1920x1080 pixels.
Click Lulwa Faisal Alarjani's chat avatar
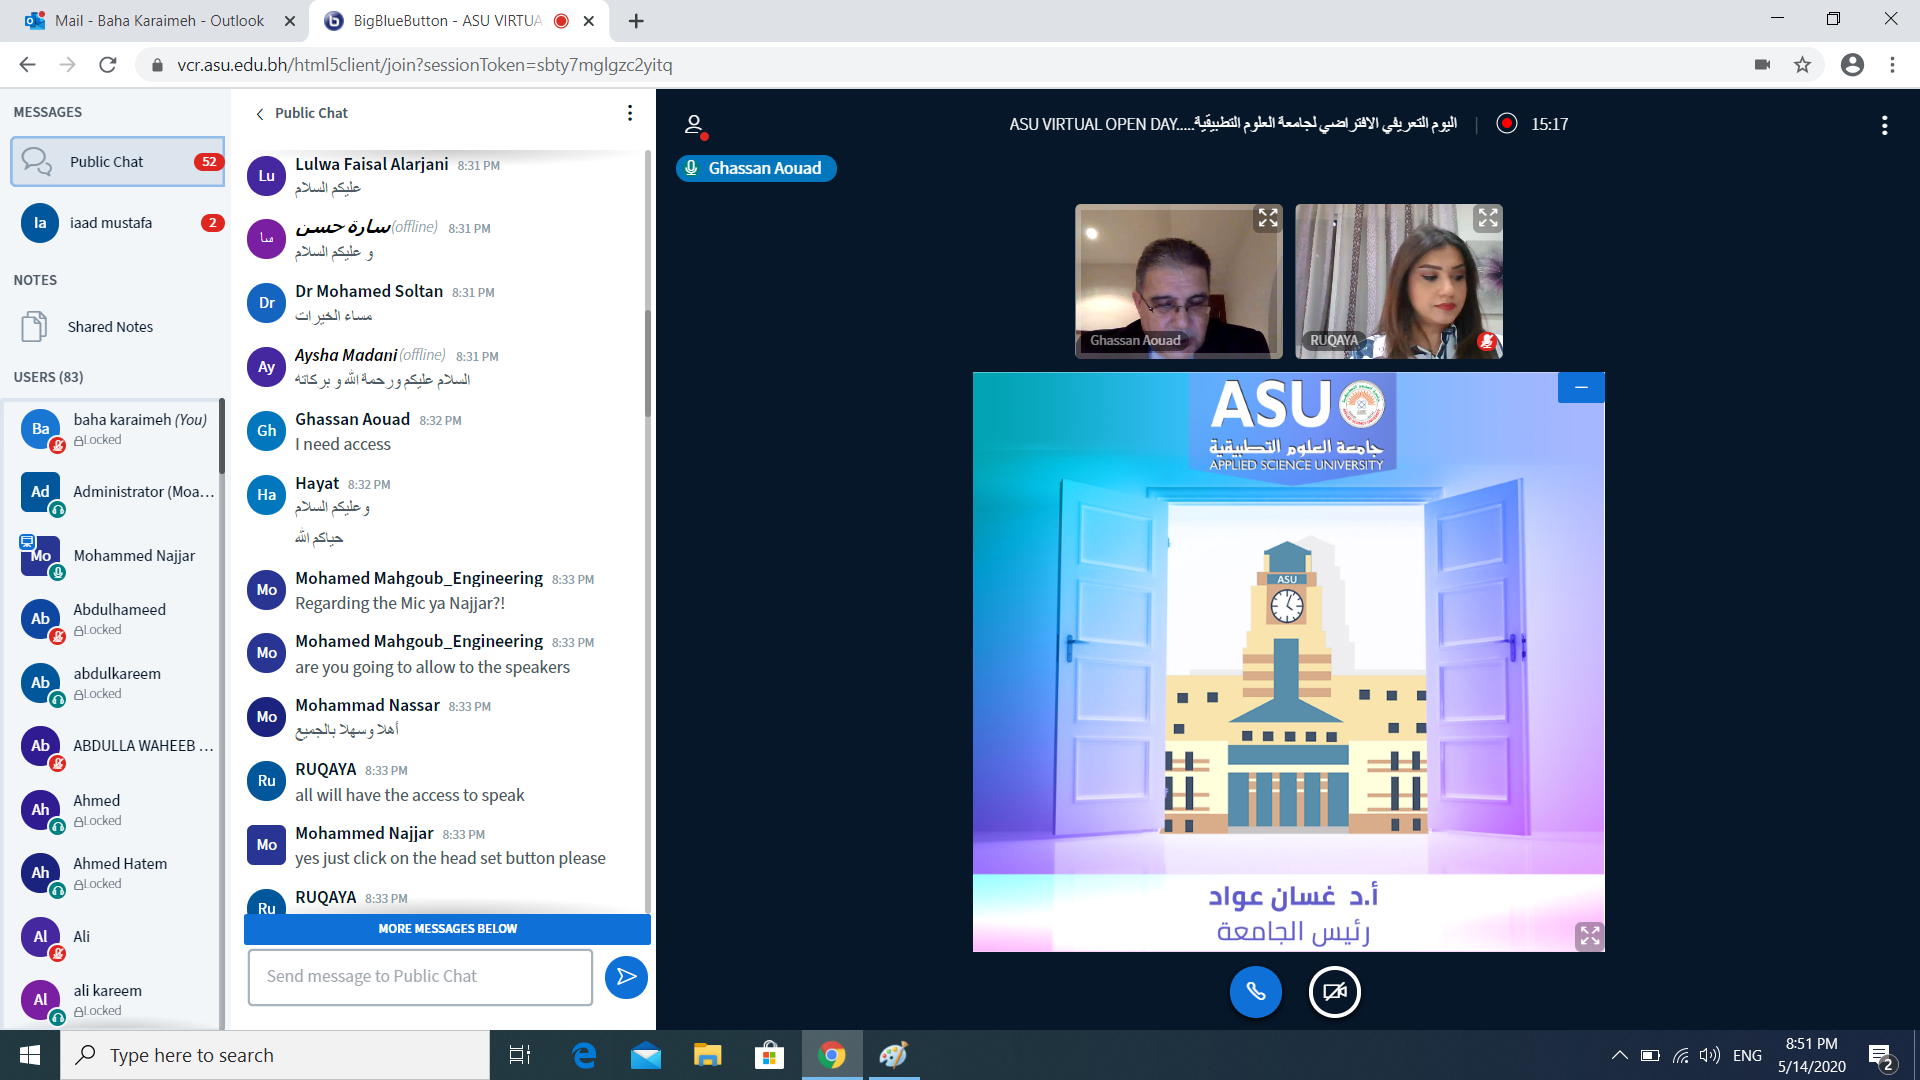pos(266,176)
